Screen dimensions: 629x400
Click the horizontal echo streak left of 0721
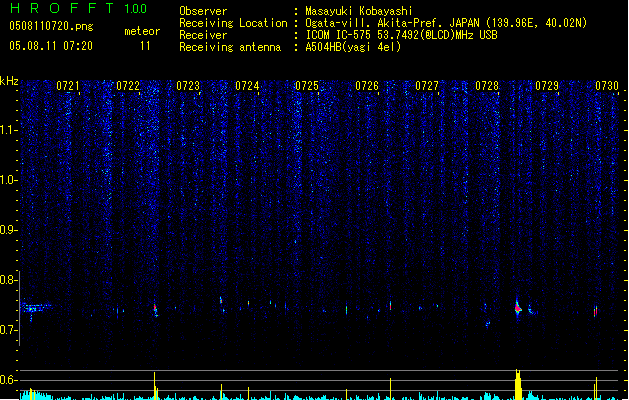[36, 308]
